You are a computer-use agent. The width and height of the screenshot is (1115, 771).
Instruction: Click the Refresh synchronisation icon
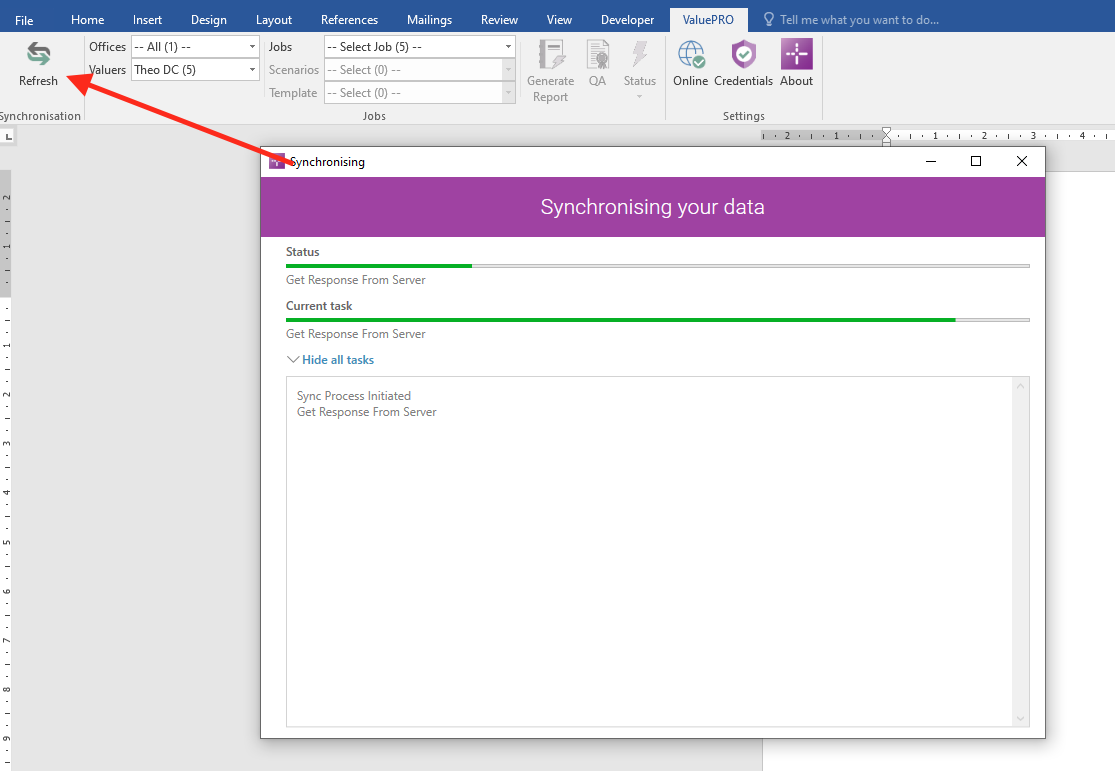[x=38, y=55]
